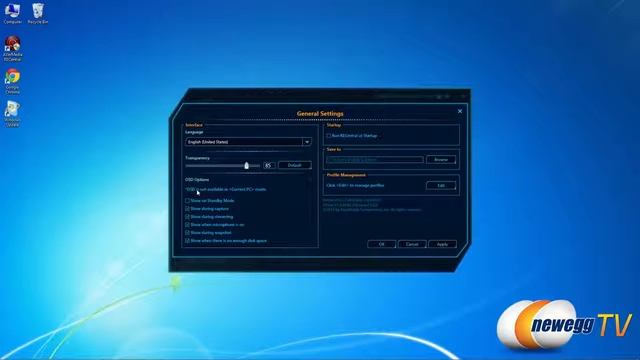This screenshot has height=360, width=640.
Task: Click the Cancel button
Action: [412, 244]
